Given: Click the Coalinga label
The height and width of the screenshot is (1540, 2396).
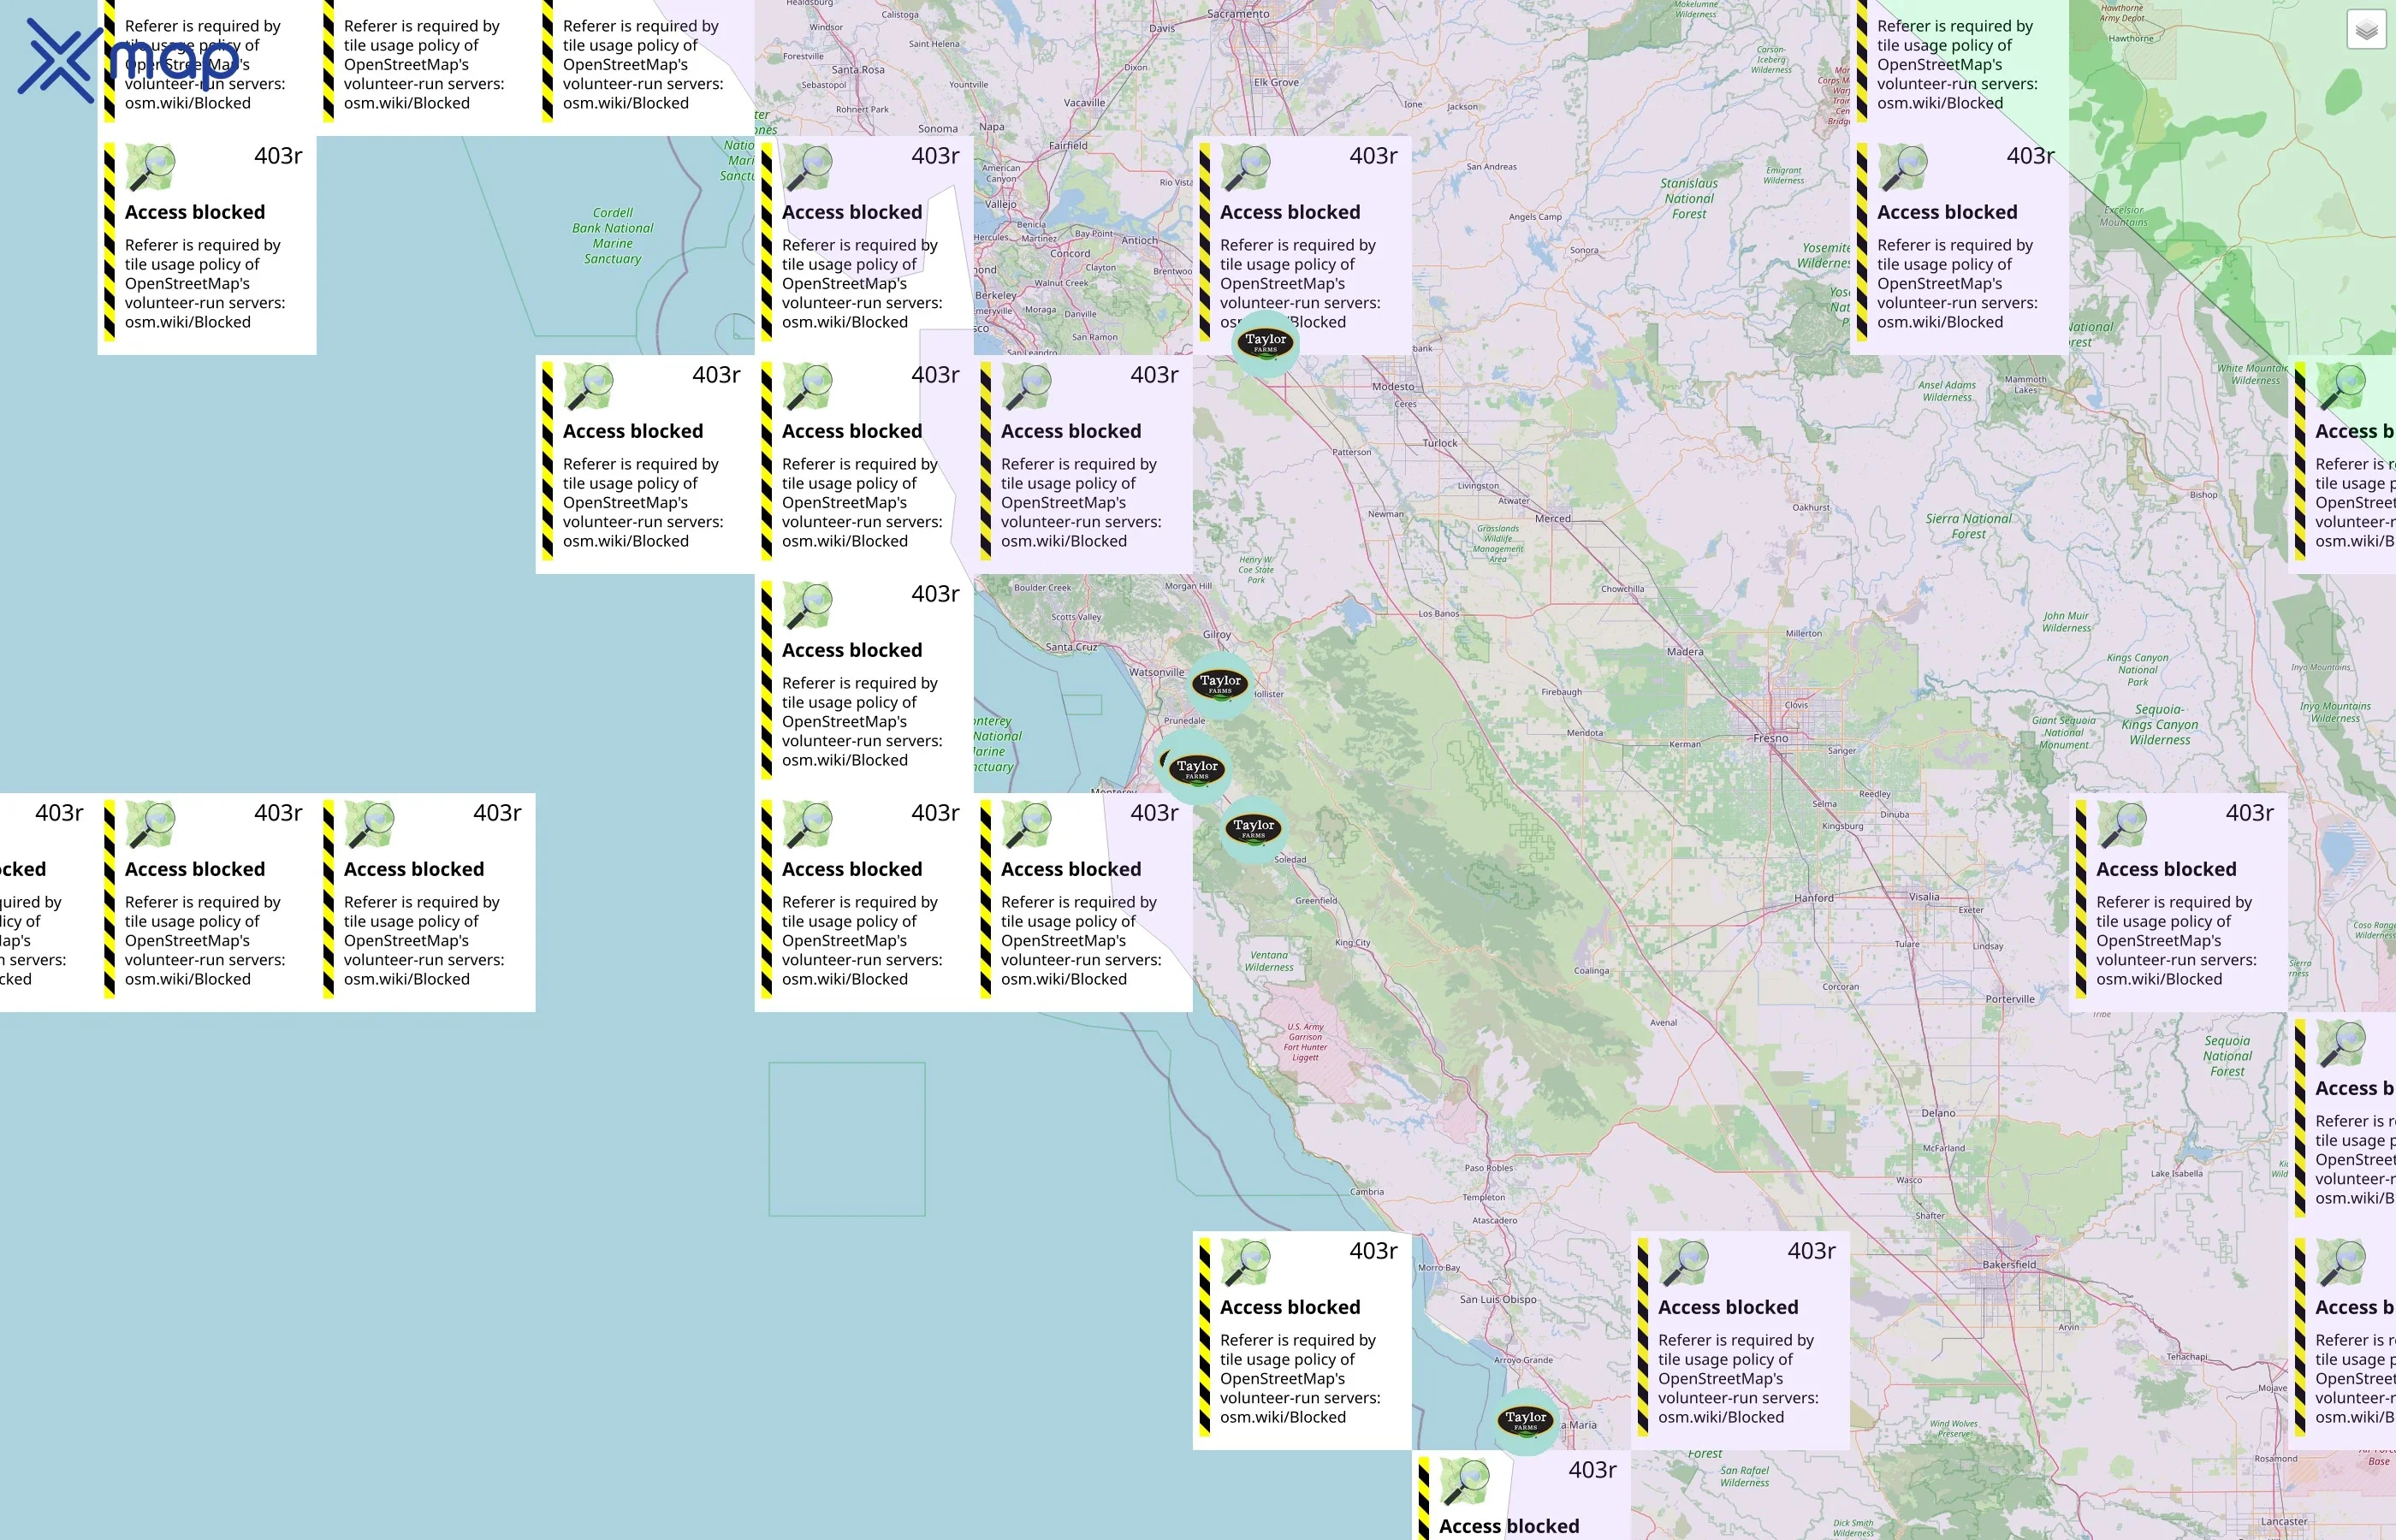Looking at the screenshot, I should coord(1592,971).
